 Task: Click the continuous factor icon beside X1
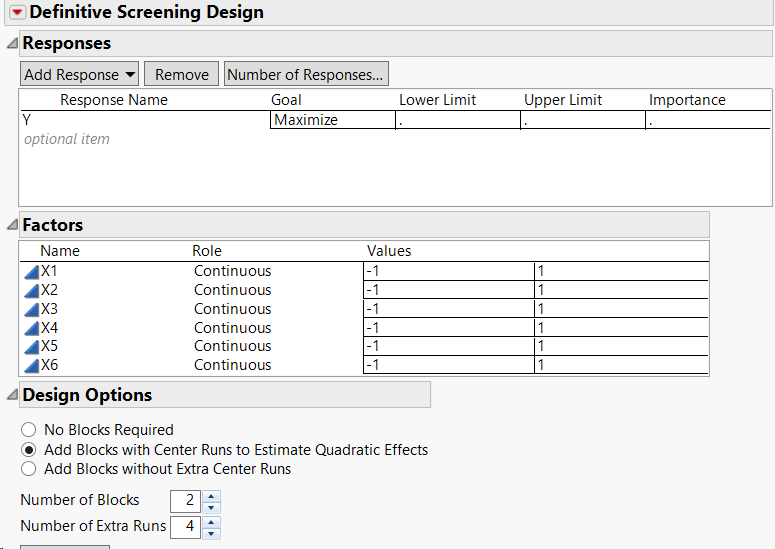(31, 271)
